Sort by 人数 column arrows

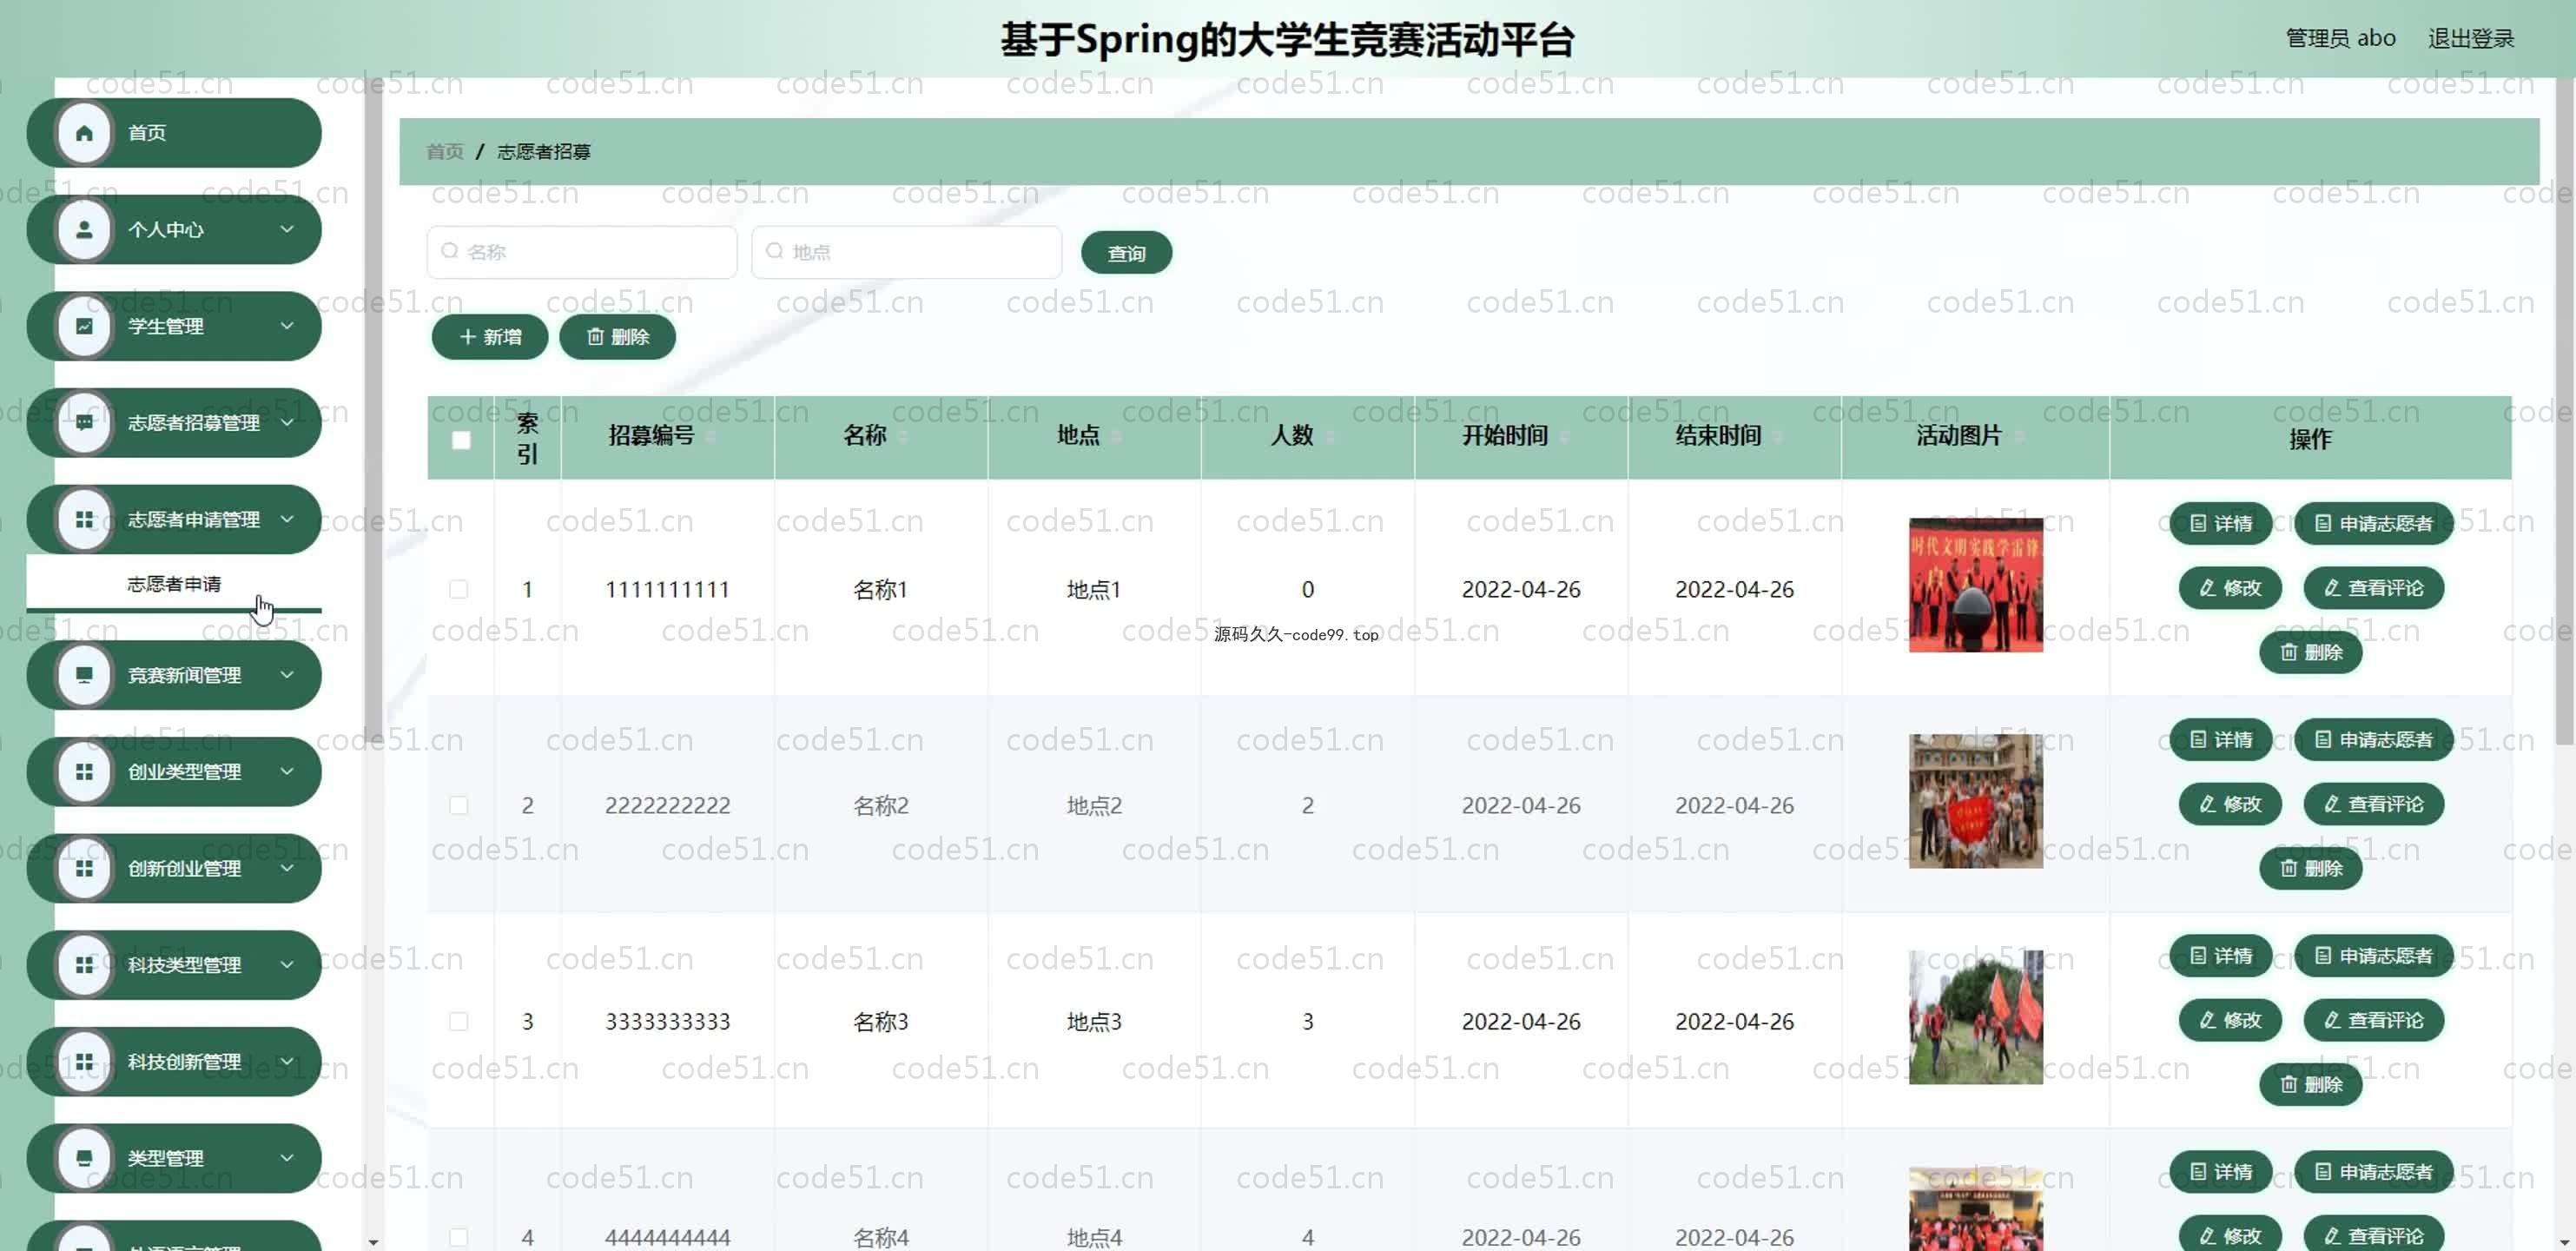point(1330,436)
